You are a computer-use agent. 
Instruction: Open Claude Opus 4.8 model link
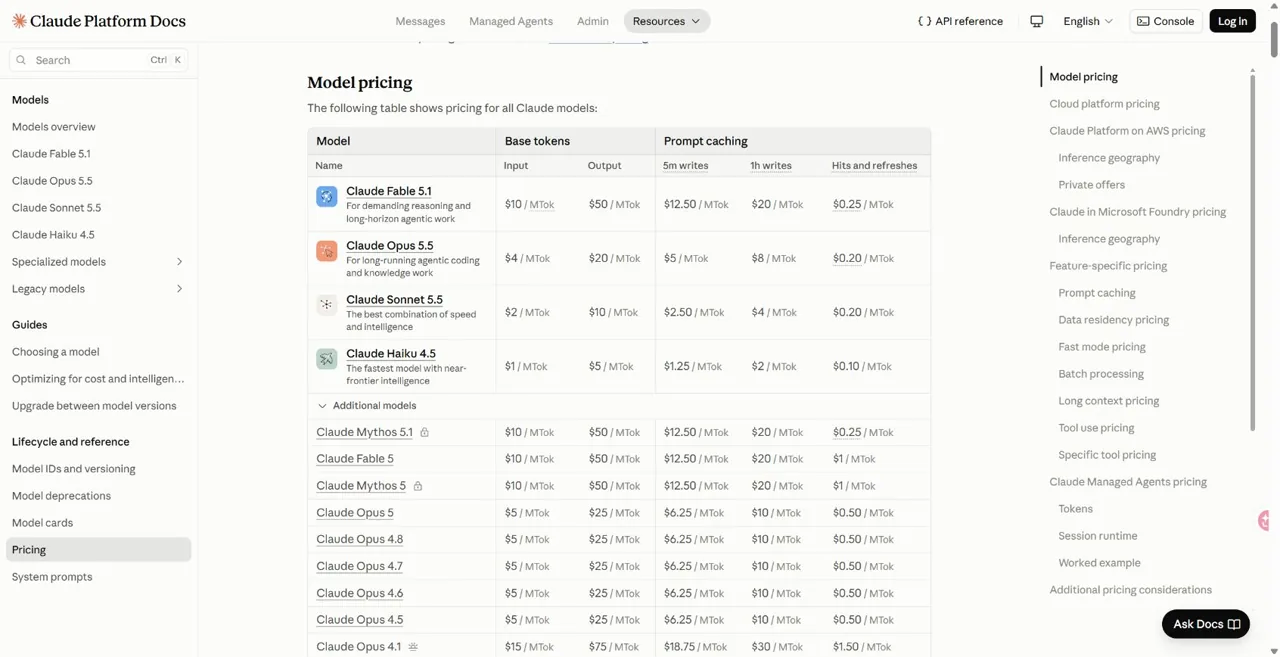point(360,539)
